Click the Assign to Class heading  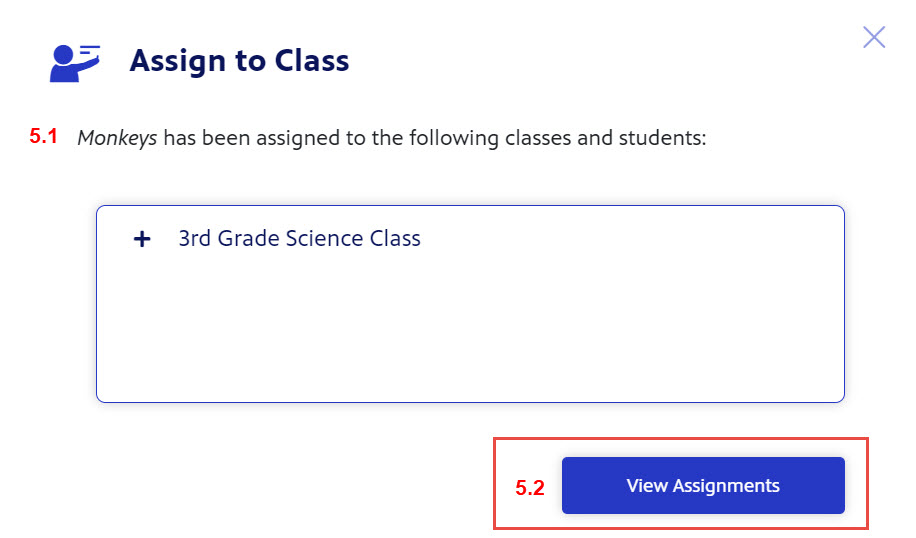[x=240, y=61]
